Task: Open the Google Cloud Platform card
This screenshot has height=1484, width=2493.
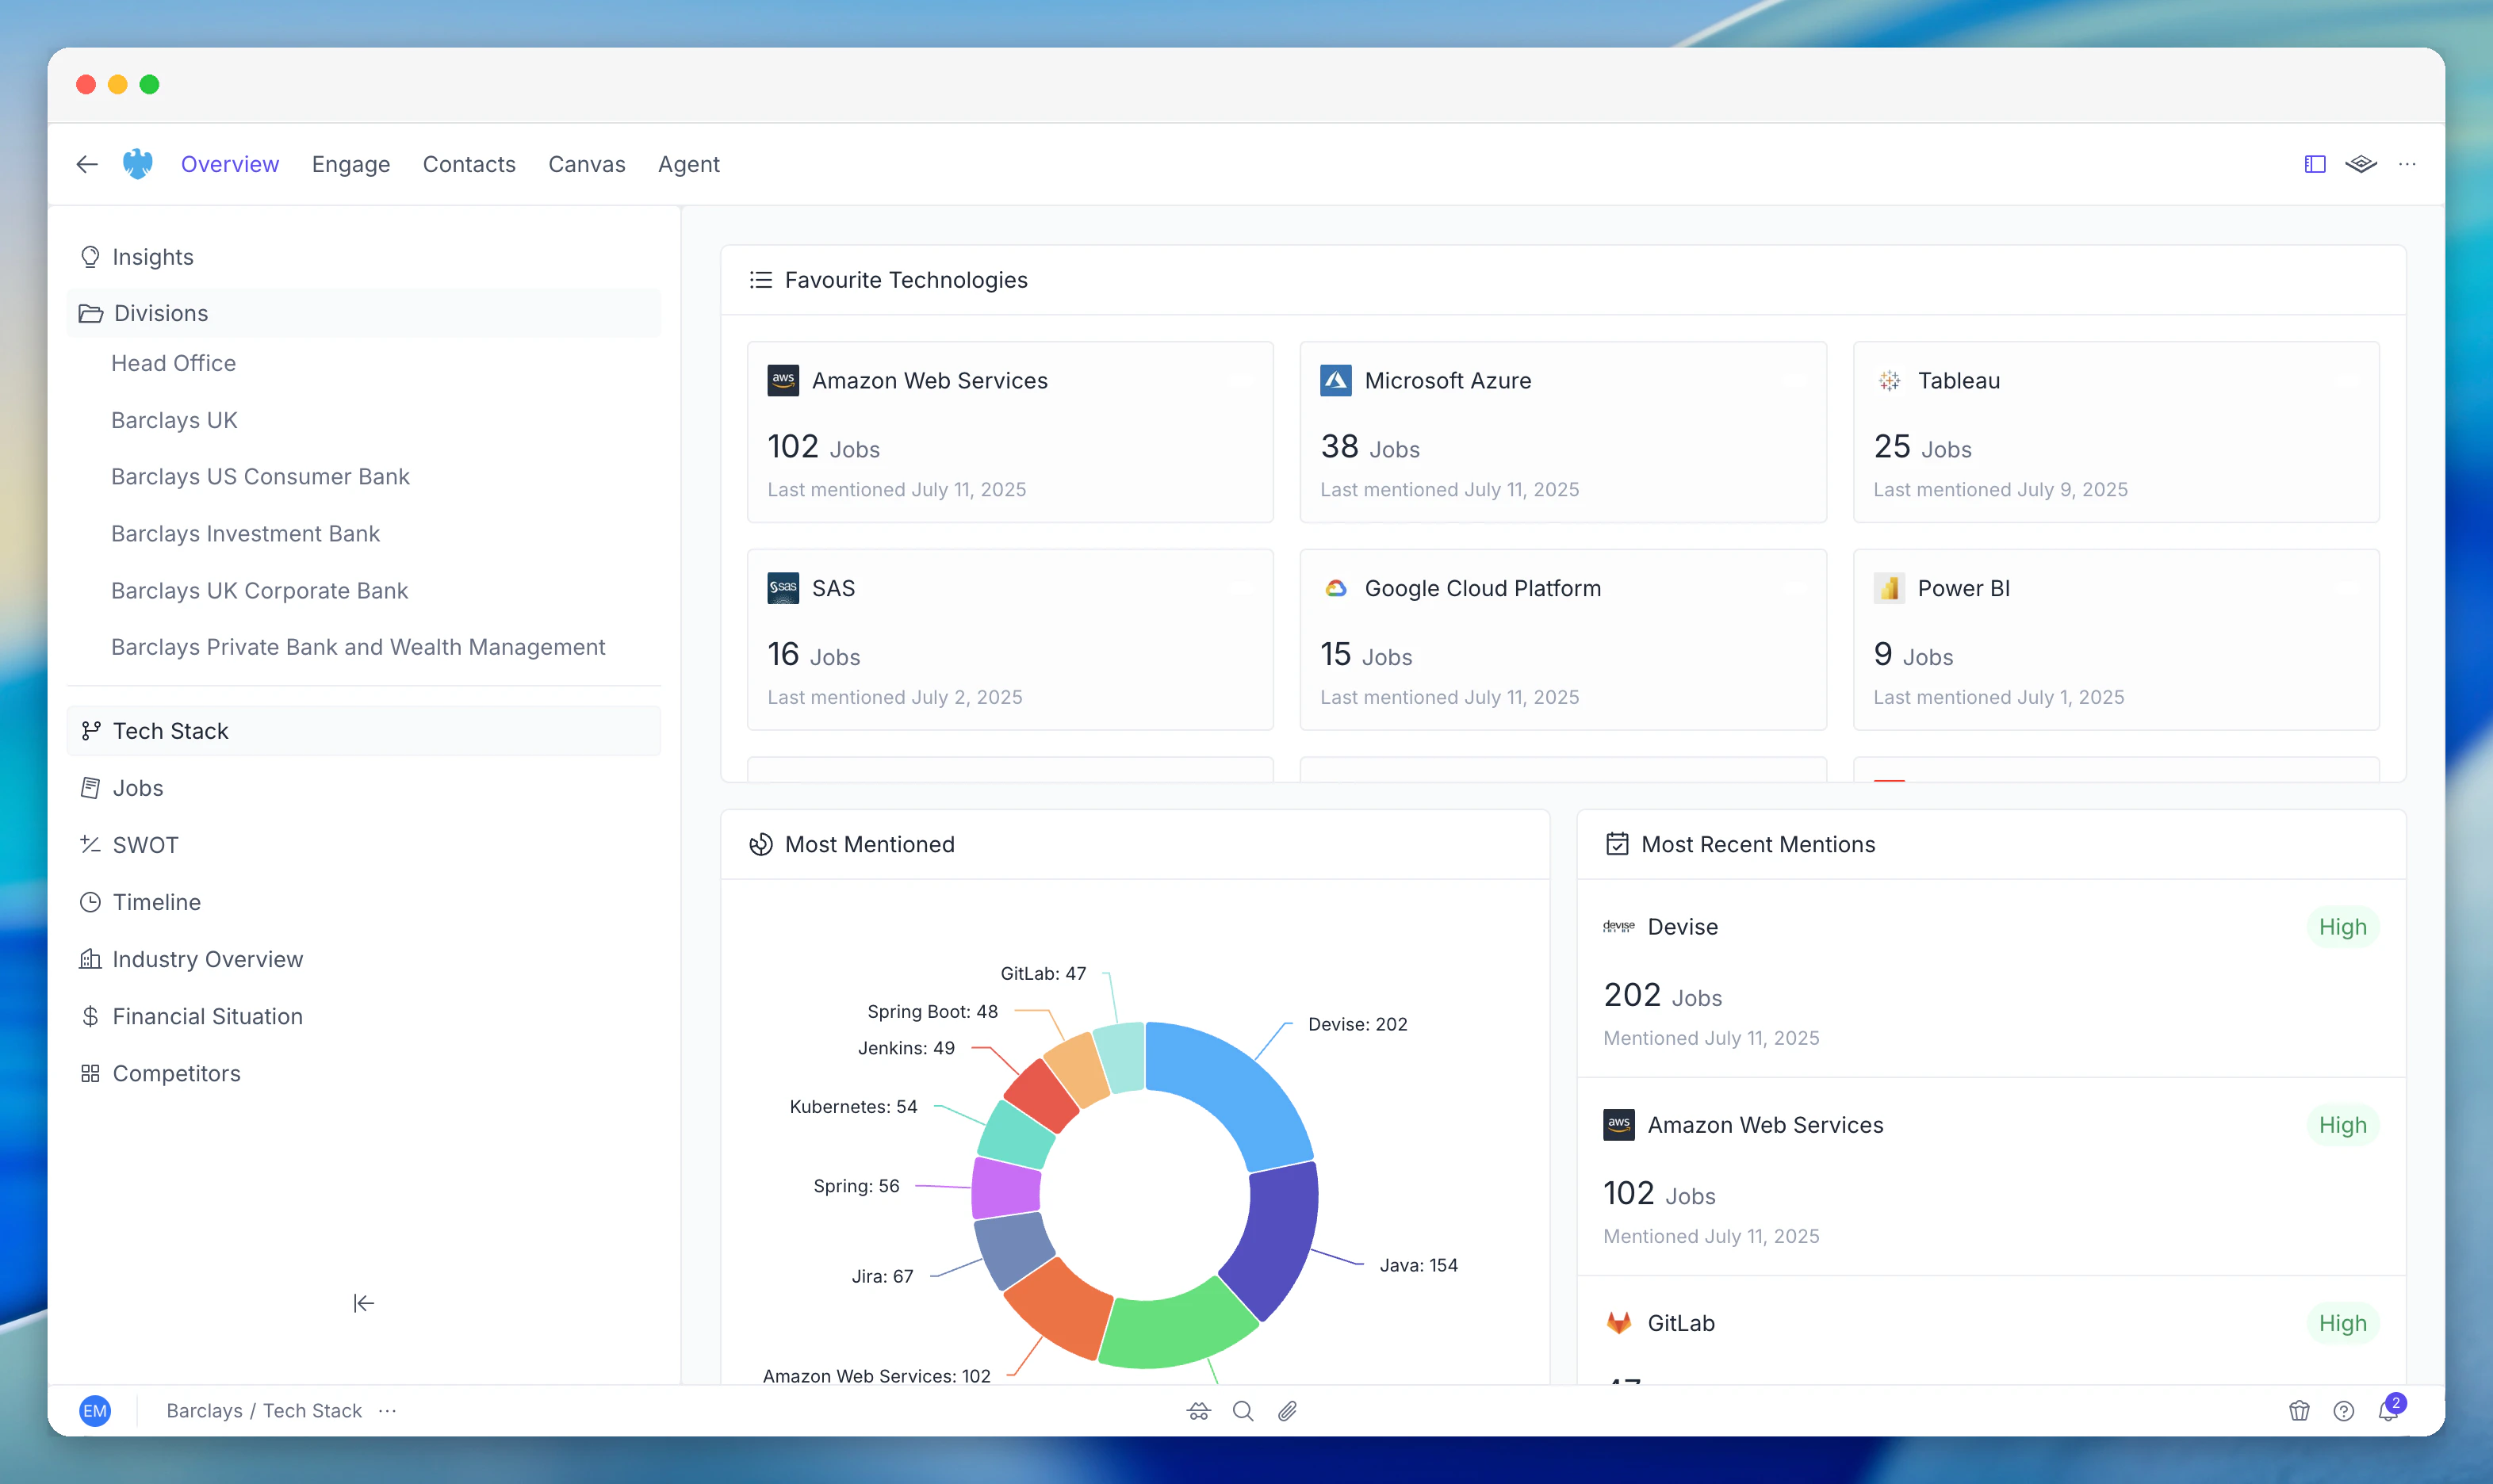Action: (1563, 640)
